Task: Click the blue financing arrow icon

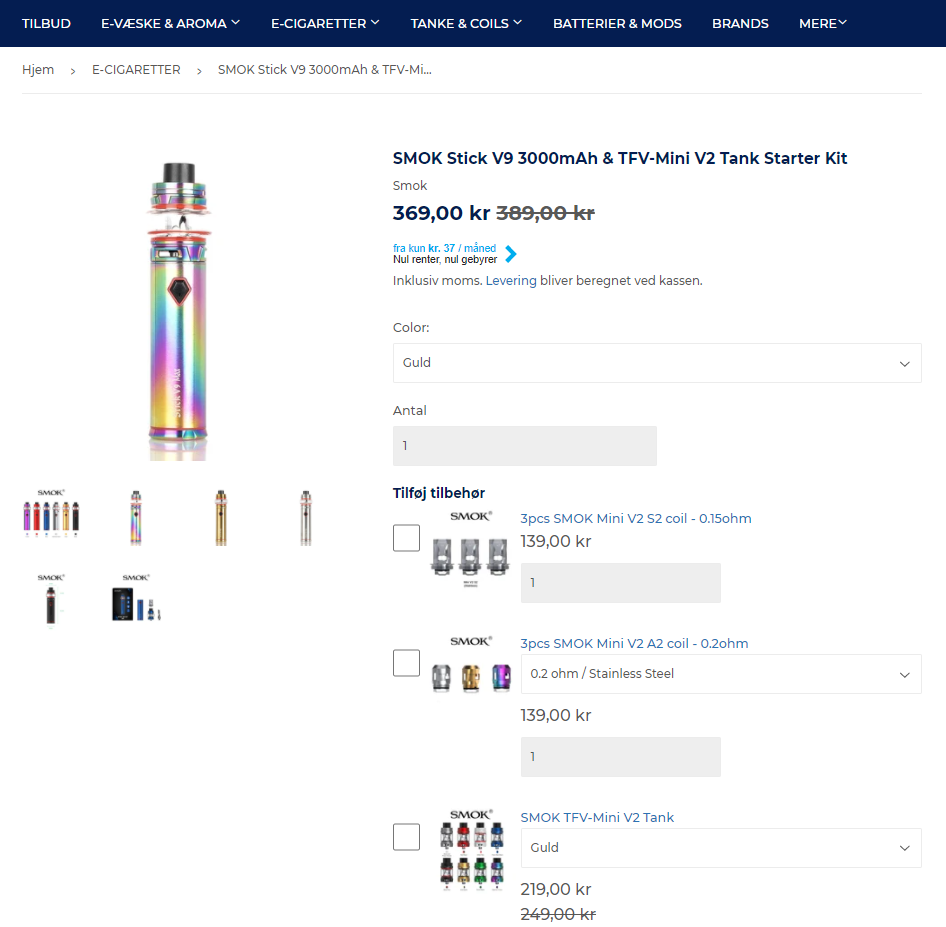Action: click(511, 254)
